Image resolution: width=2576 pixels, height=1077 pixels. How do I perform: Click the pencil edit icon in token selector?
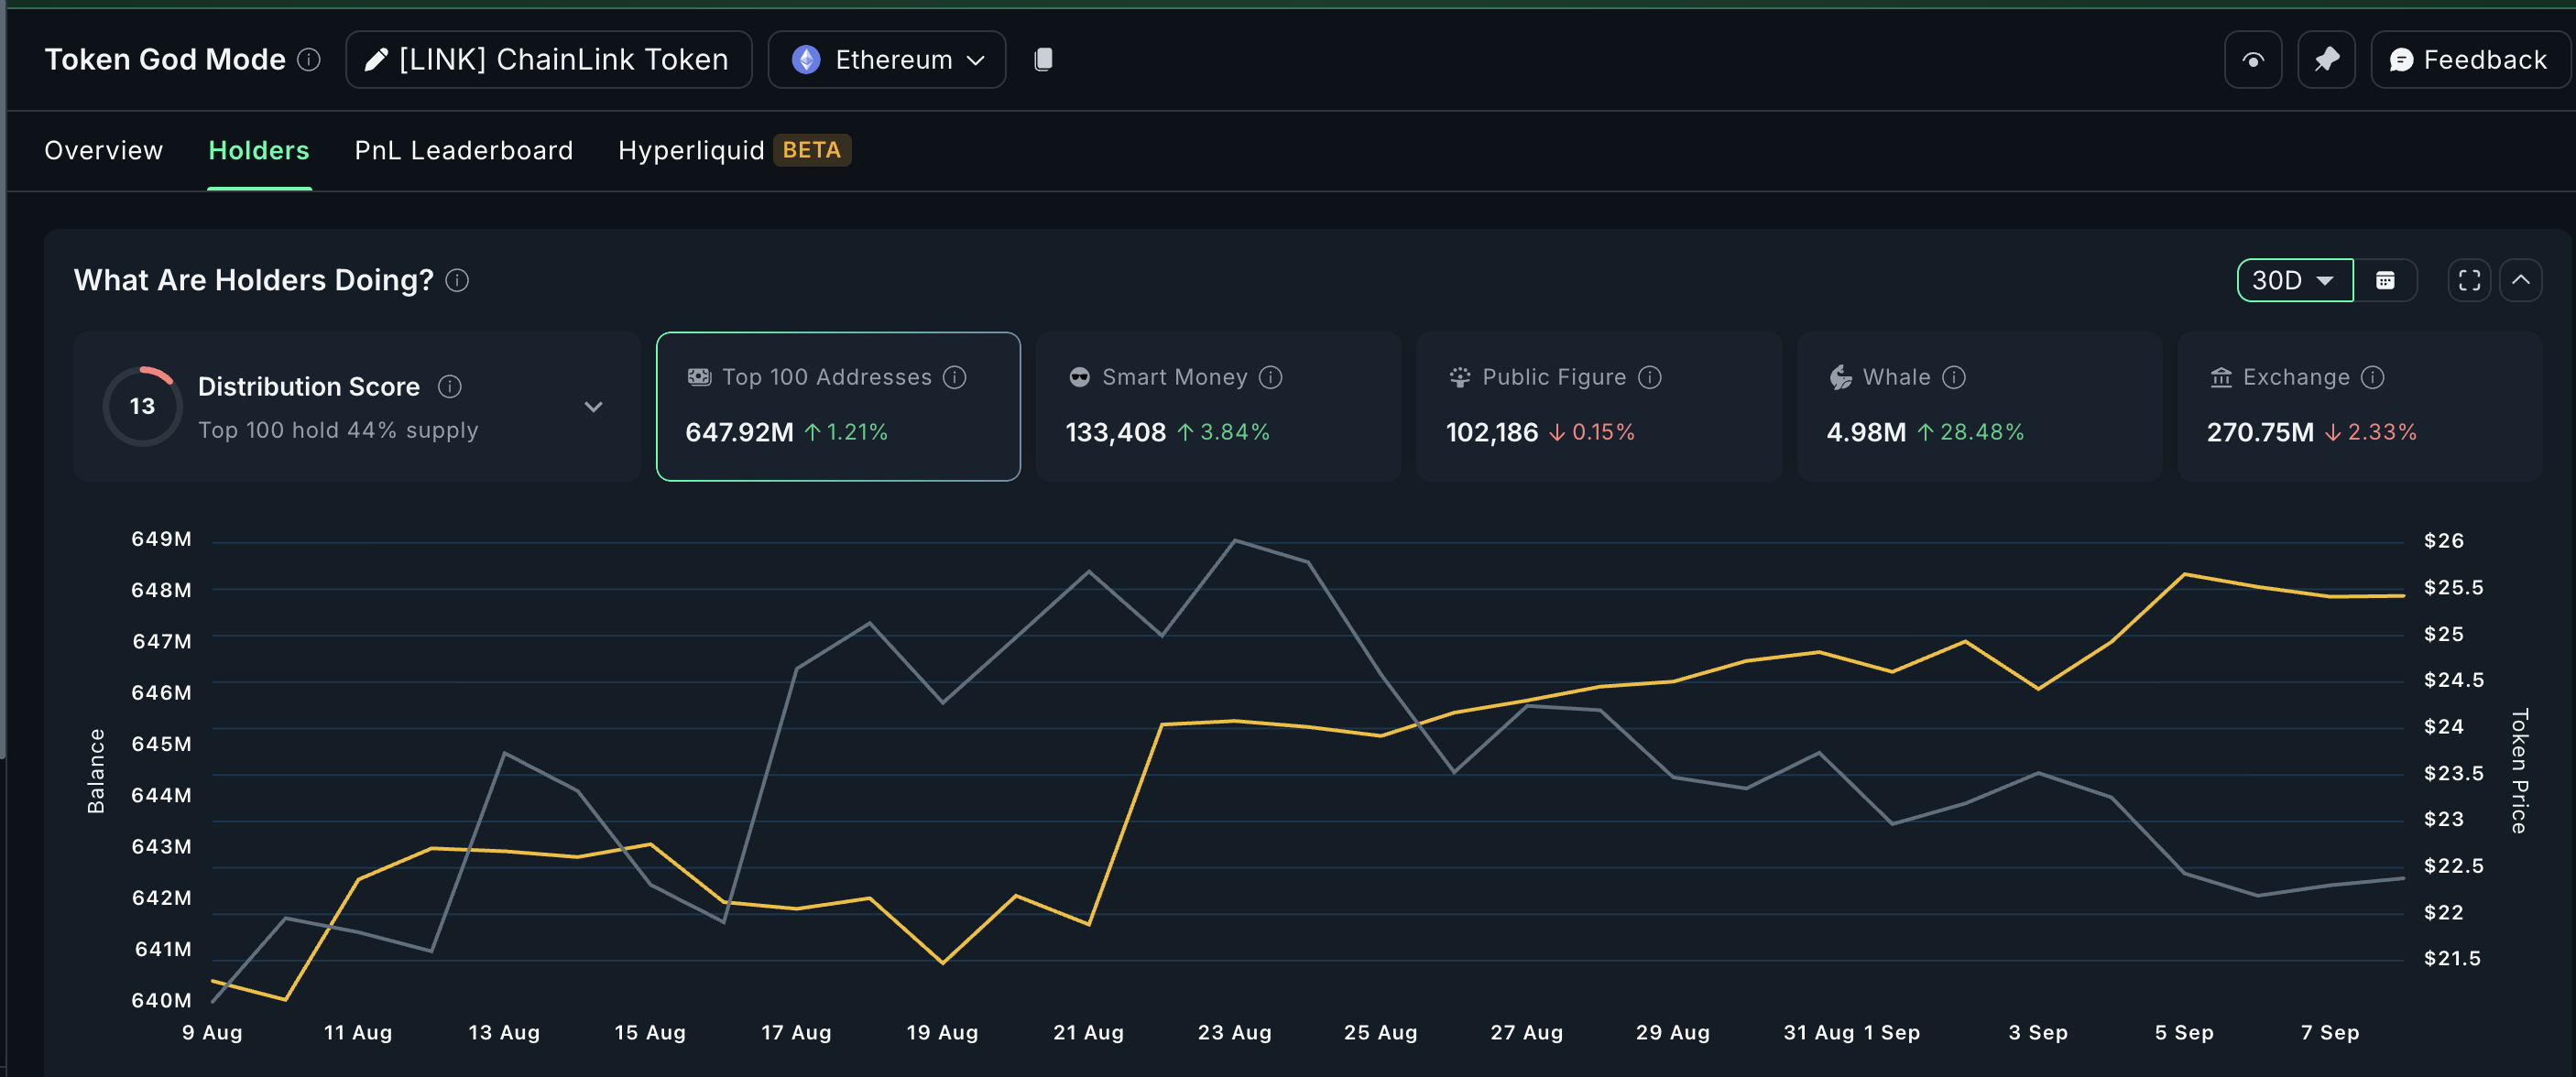375,59
